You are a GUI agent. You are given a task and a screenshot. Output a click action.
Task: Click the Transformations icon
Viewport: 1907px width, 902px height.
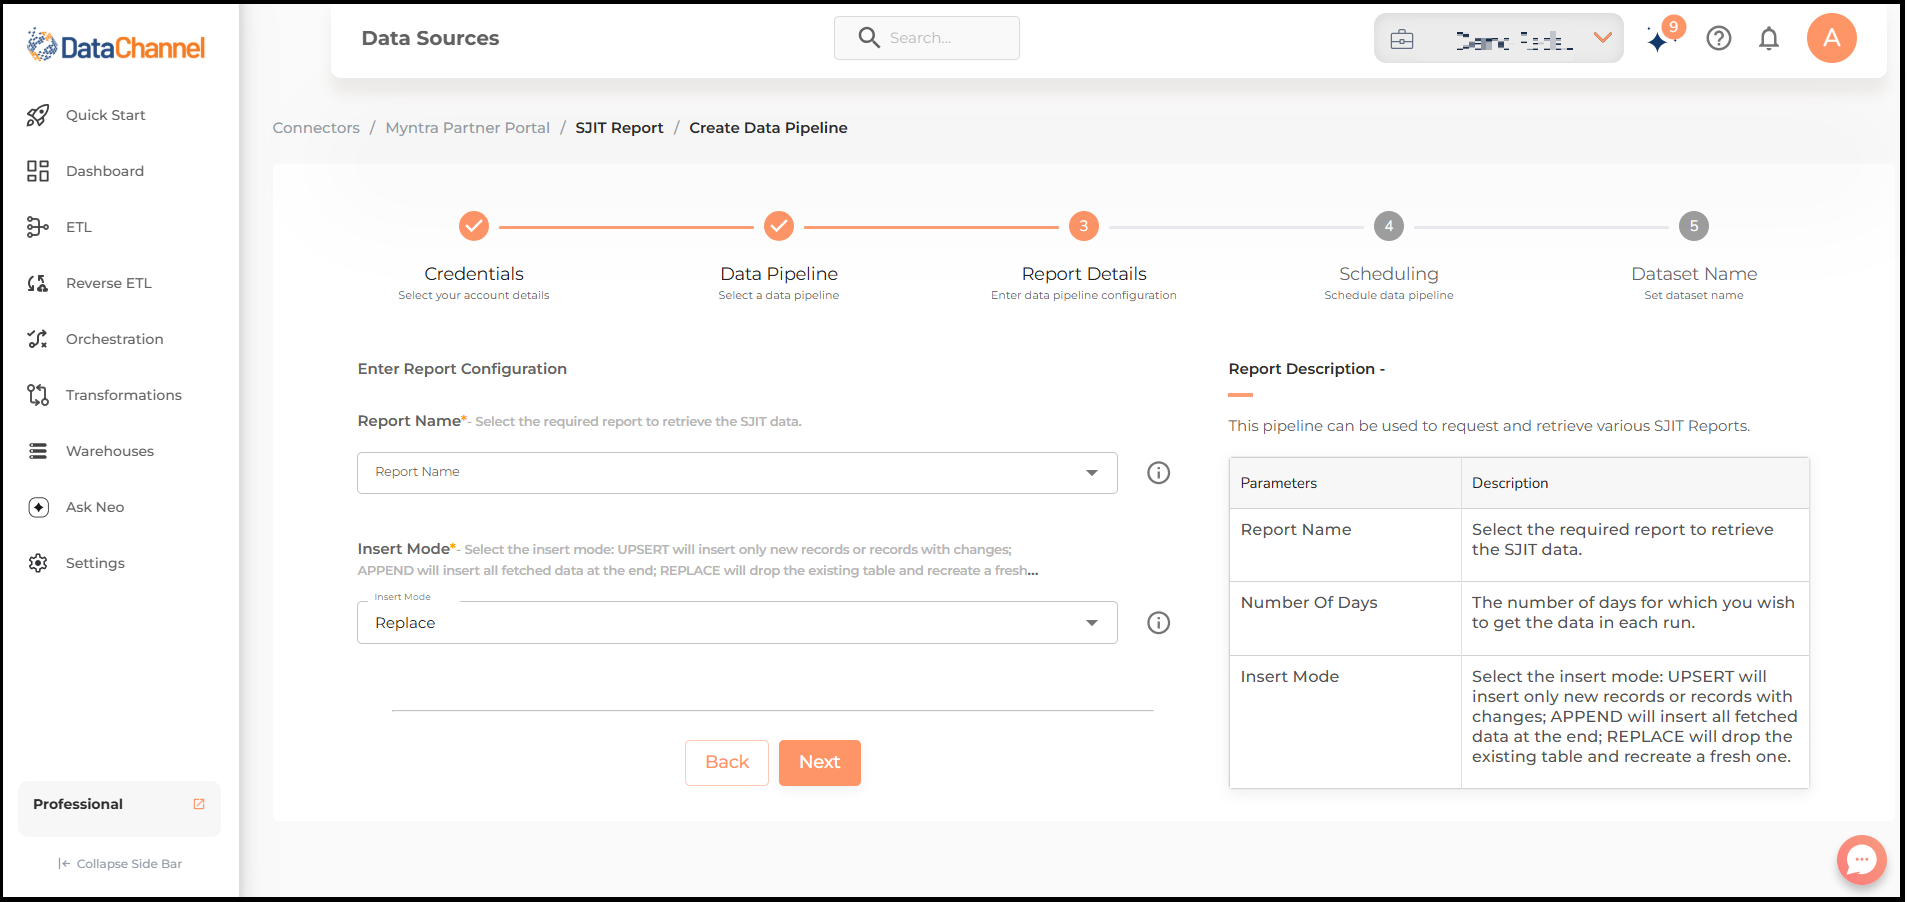tap(38, 395)
